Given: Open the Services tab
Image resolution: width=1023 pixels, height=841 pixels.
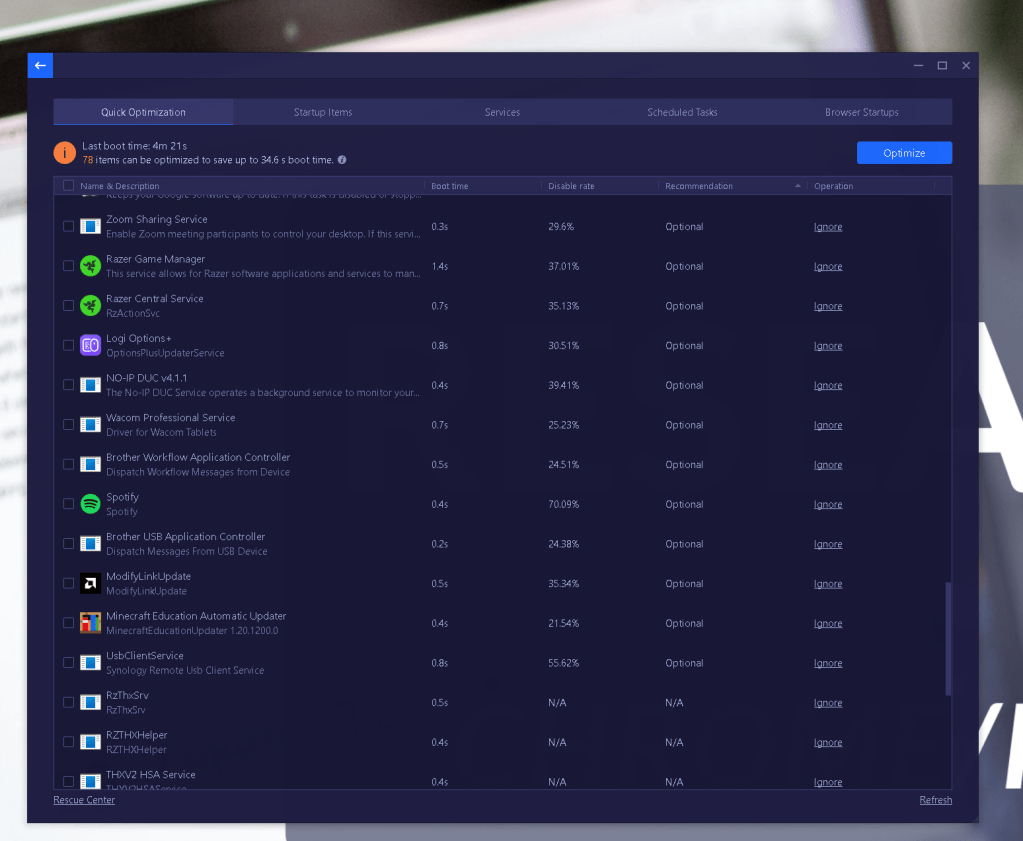Looking at the screenshot, I should tap(502, 112).
